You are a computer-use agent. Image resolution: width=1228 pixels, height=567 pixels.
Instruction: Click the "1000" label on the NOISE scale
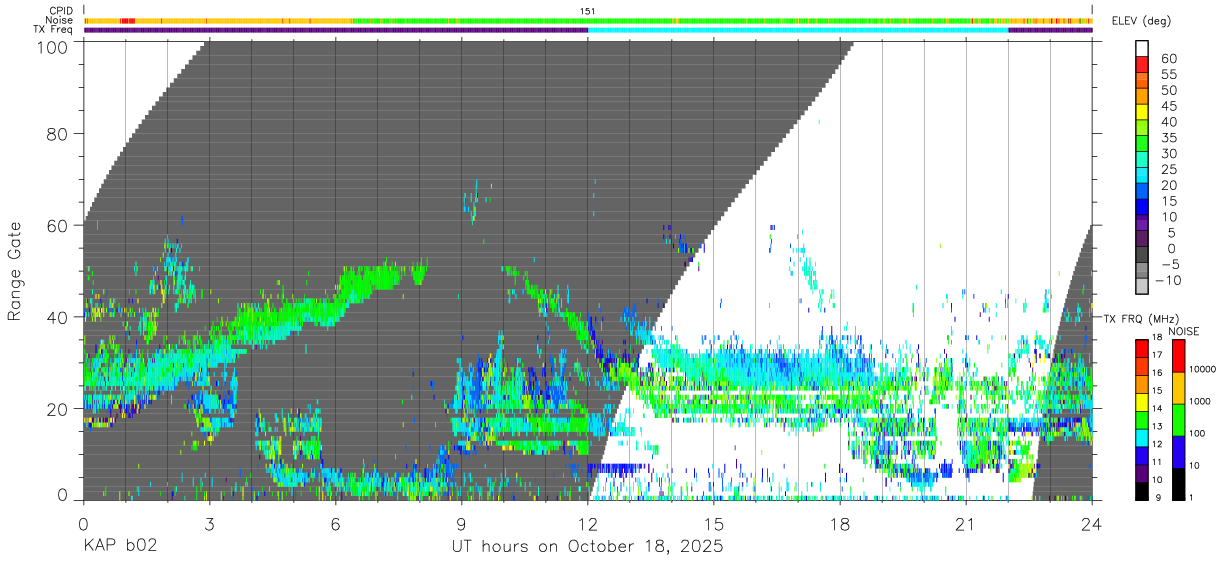(x=1202, y=402)
